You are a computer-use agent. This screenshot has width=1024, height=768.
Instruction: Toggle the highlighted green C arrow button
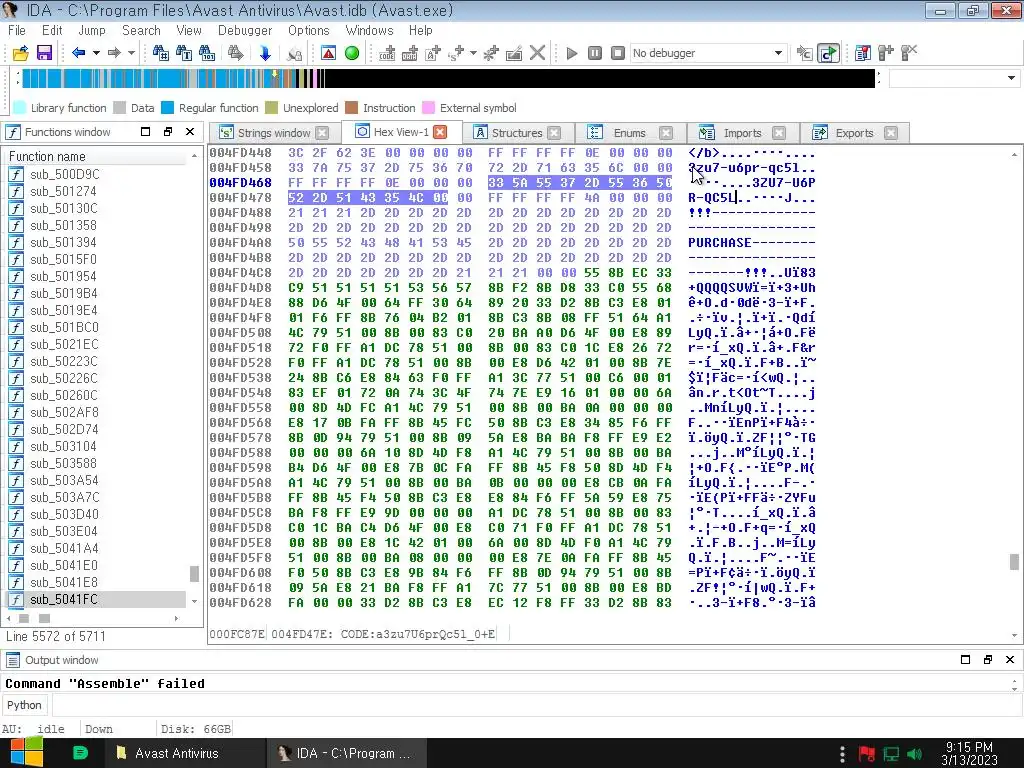(x=828, y=53)
